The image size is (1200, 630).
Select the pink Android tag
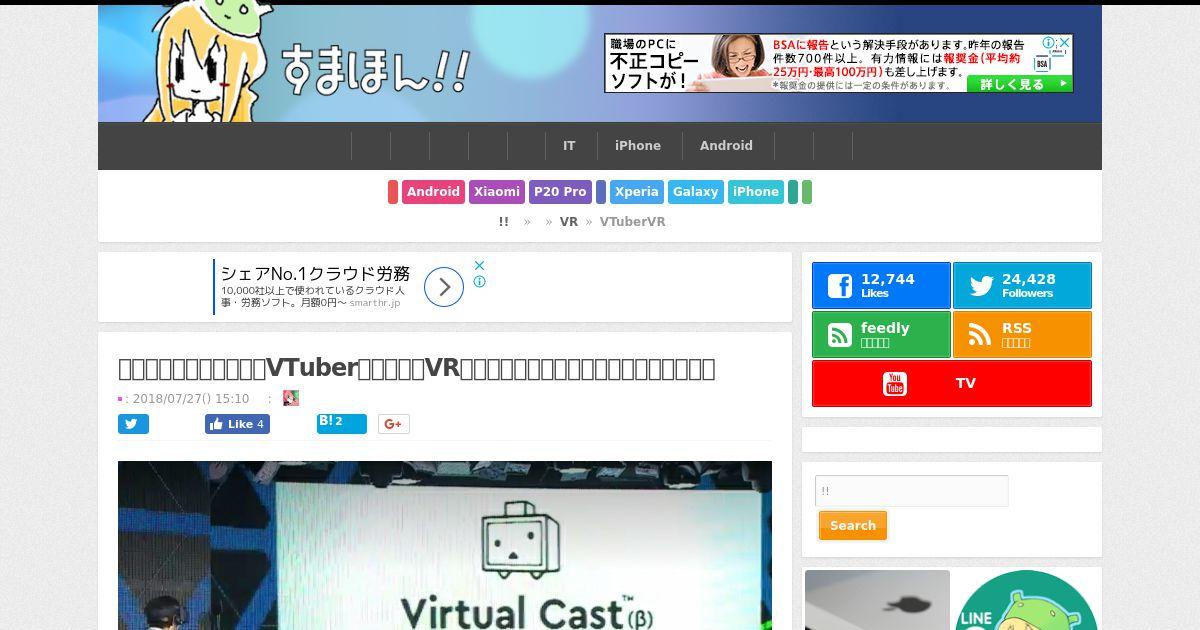pyautogui.click(x=433, y=192)
